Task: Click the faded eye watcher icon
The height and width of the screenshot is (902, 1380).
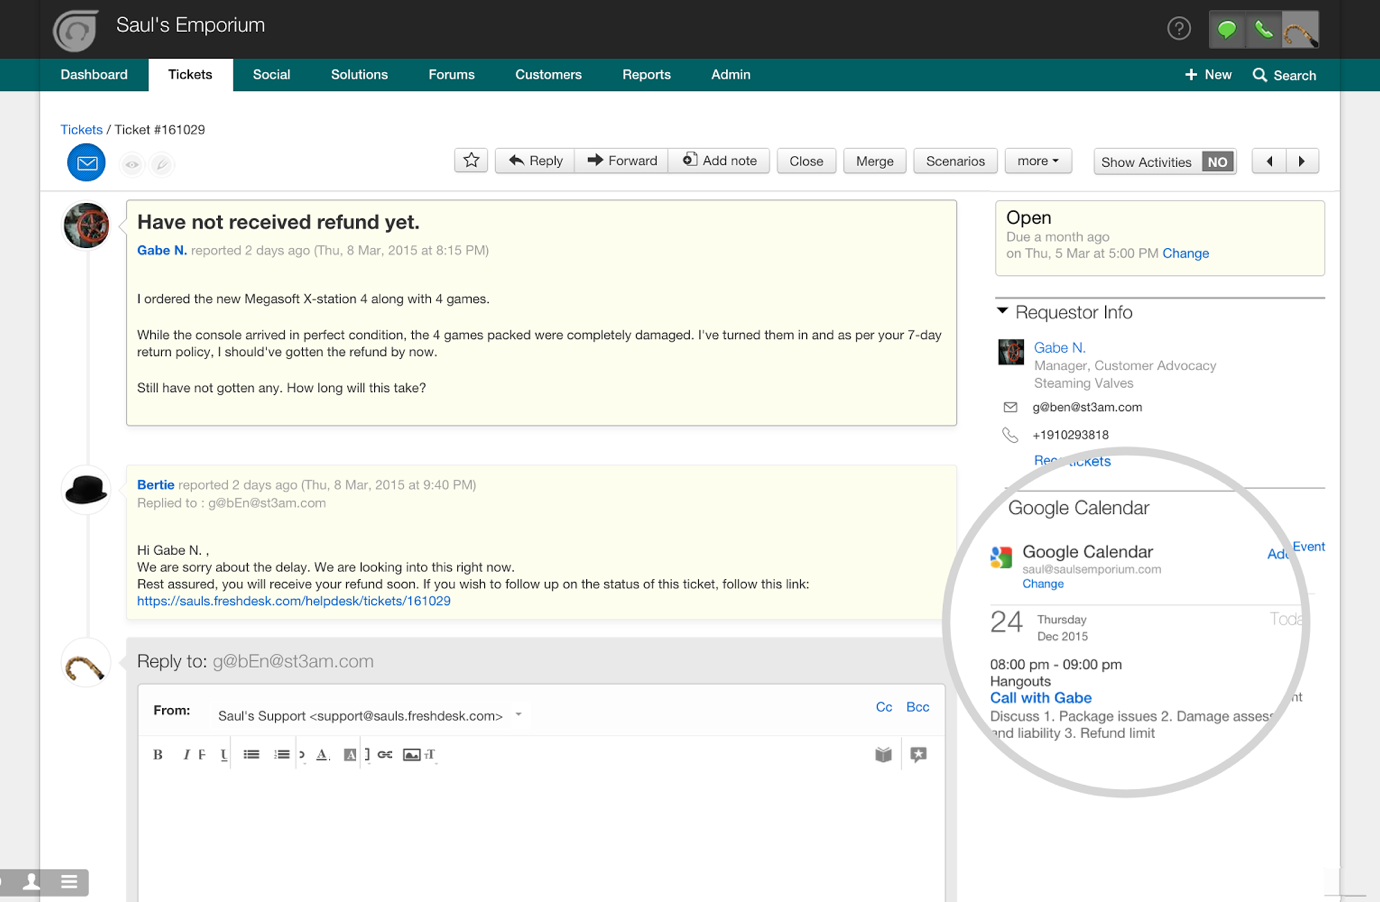Action: click(x=132, y=164)
